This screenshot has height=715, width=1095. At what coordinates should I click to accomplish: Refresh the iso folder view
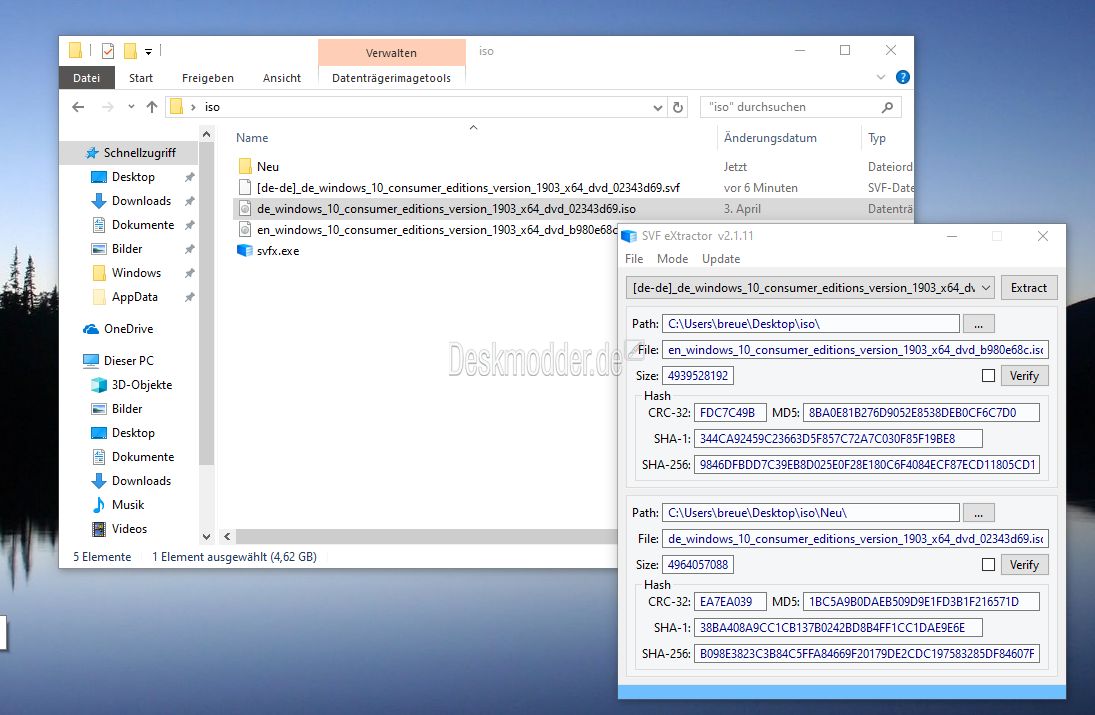tap(677, 107)
